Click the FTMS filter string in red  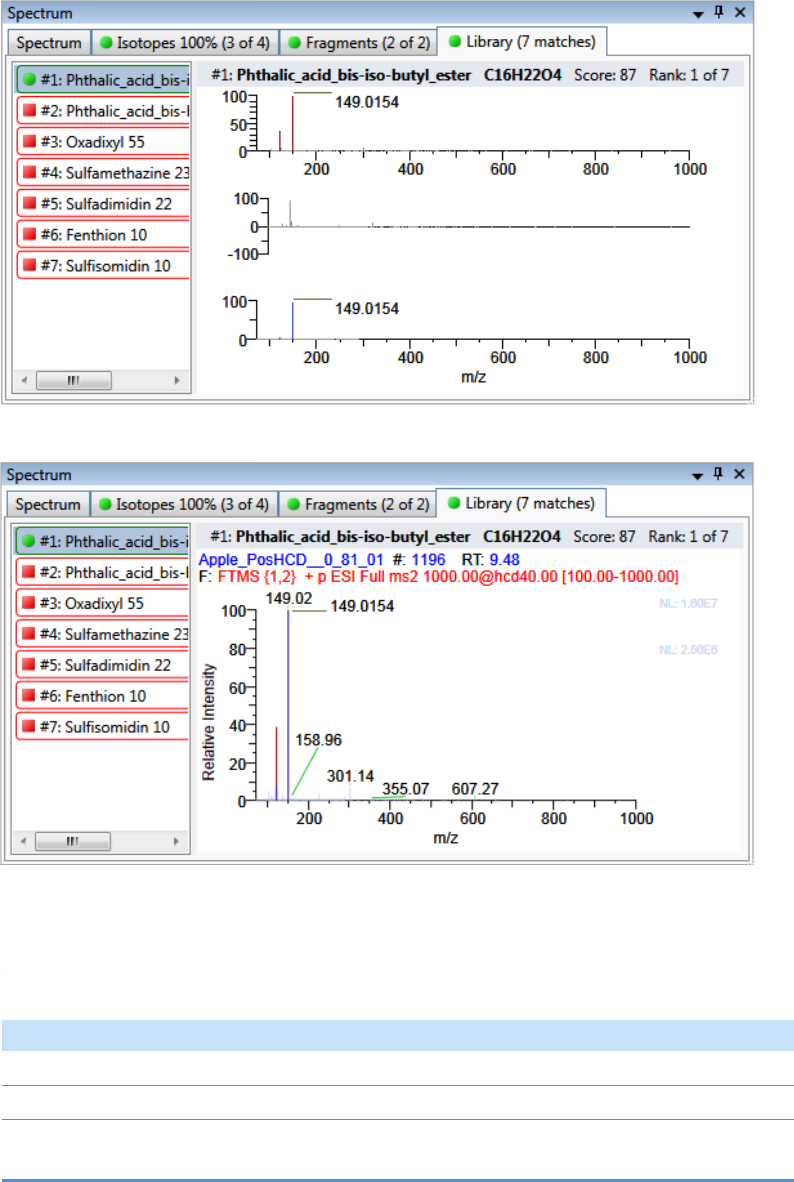pyautogui.click(x=448, y=577)
